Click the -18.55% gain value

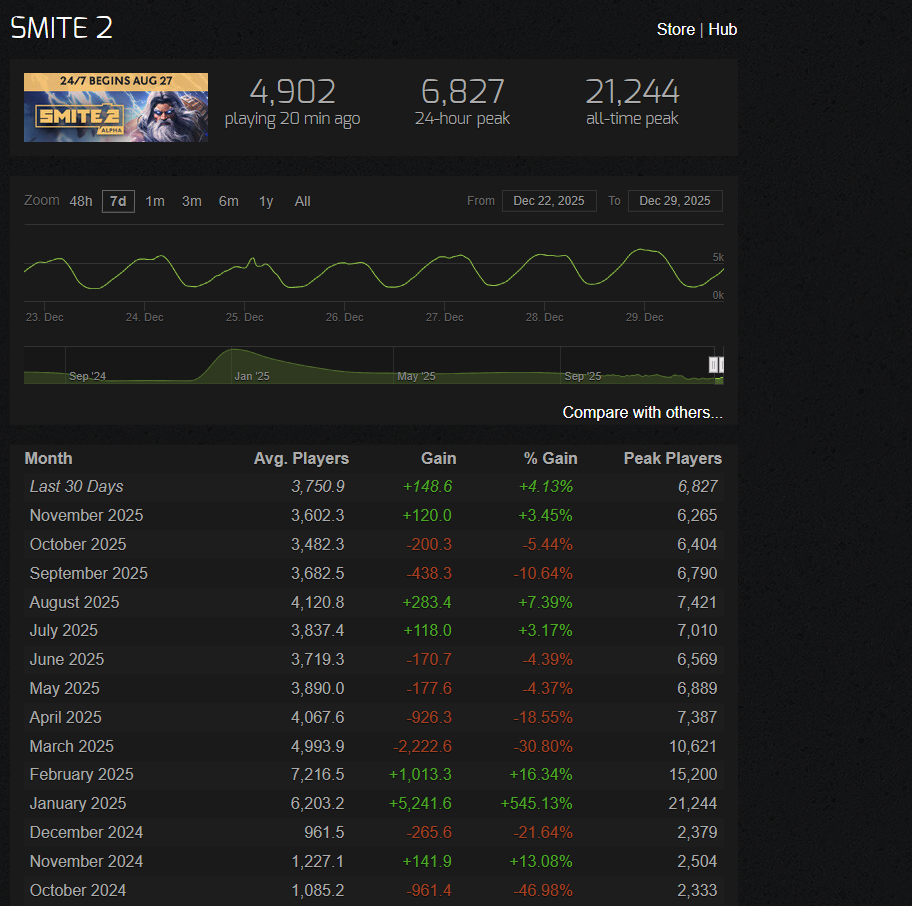543,717
